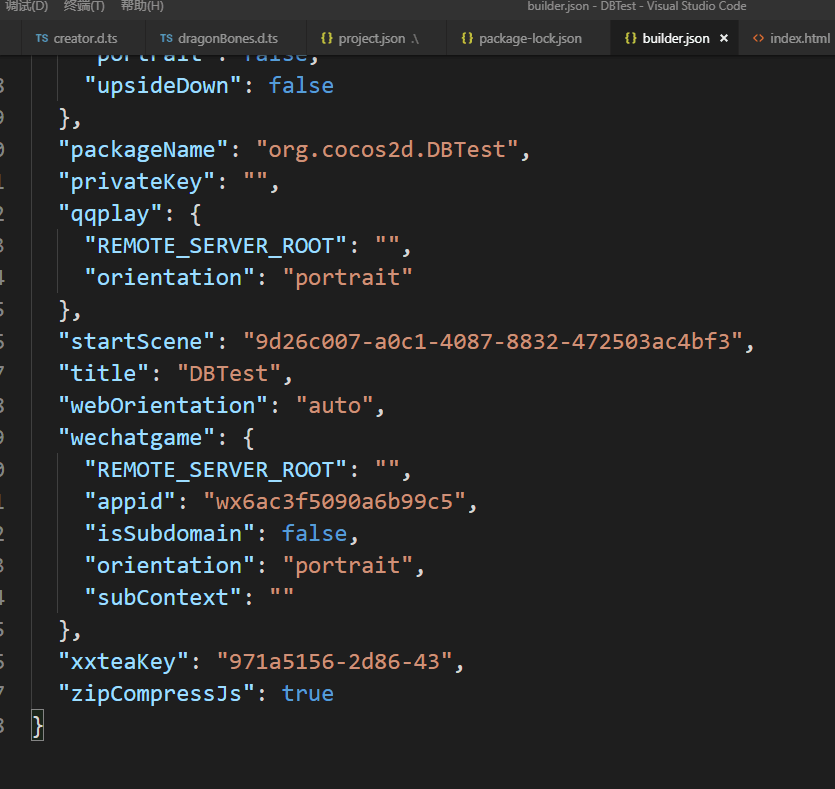Image resolution: width=835 pixels, height=789 pixels.
Task: Click the JSON braces icon on project.json tab
Action: click(x=327, y=39)
